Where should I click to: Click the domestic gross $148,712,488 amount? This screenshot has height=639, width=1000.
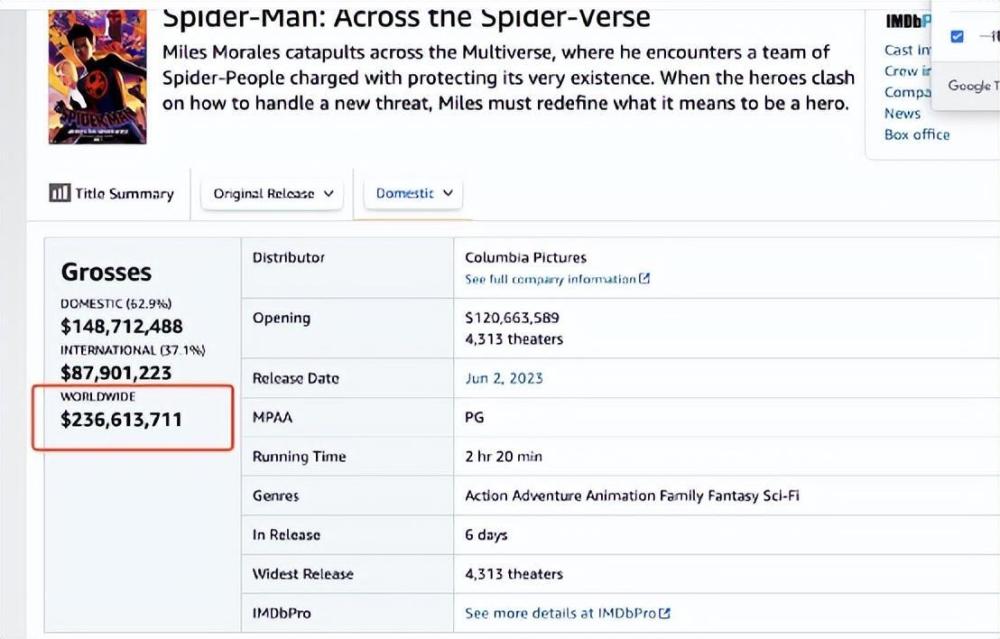(122, 327)
